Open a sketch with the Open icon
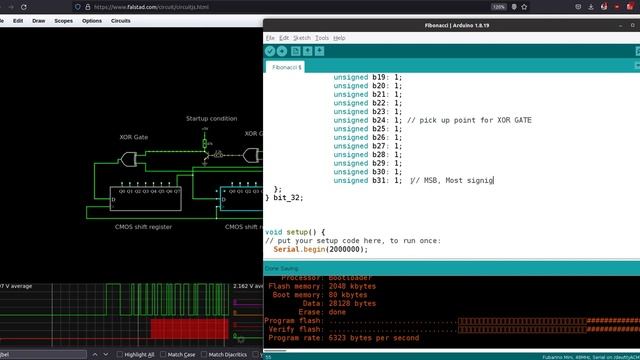 (x=307, y=51)
